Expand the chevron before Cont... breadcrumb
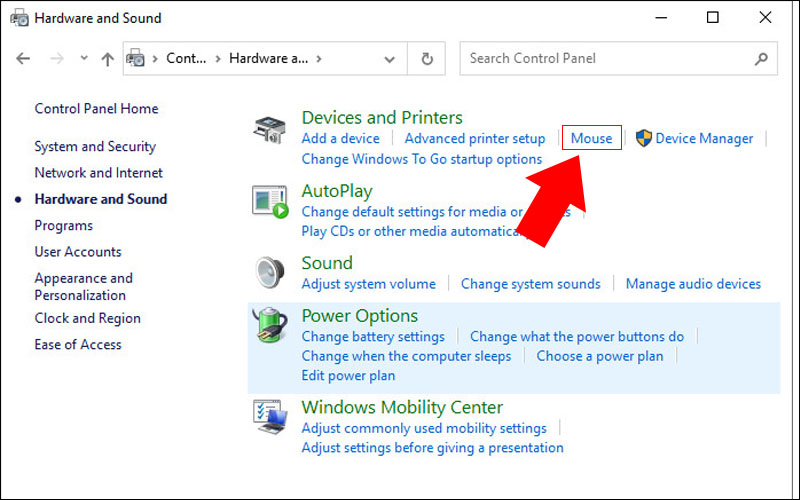 coord(155,59)
